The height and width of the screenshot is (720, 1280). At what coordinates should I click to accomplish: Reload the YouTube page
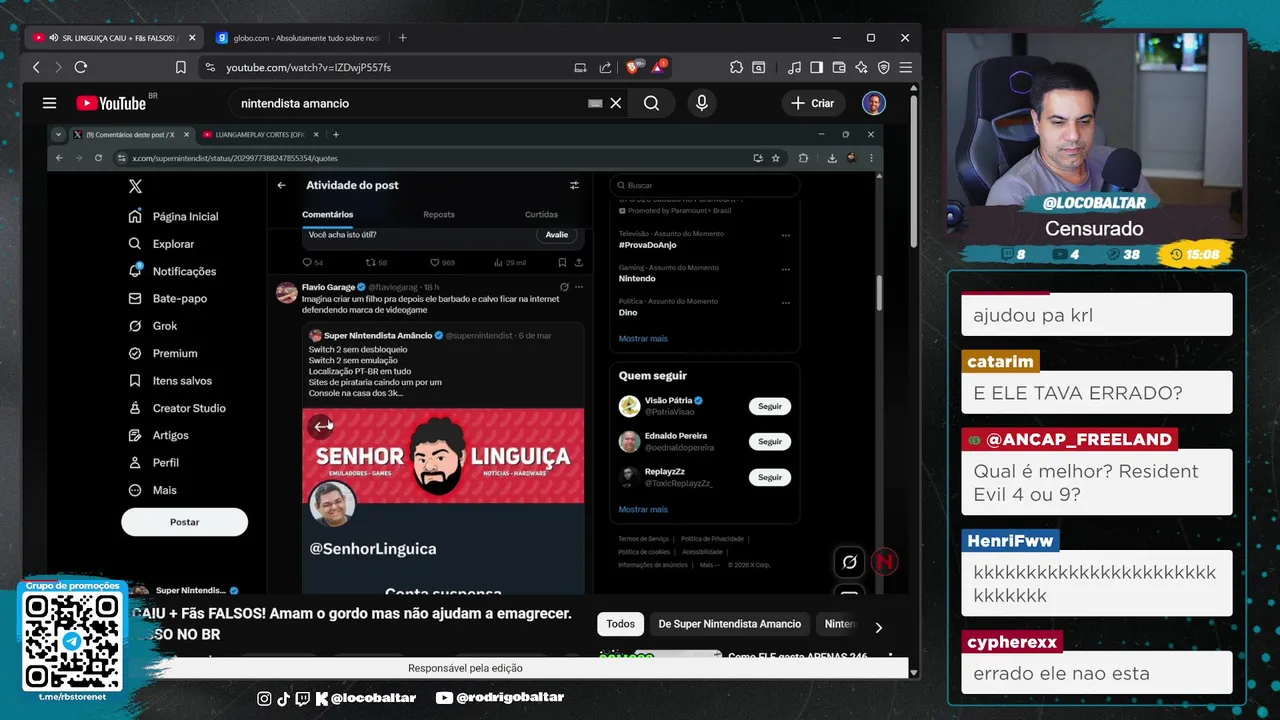pos(81,67)
